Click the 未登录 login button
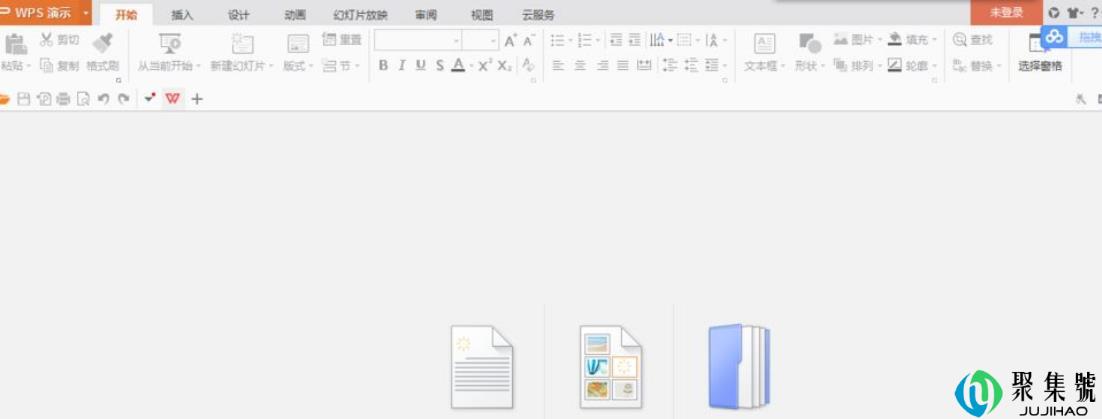The image size is (1102, 419). click(x=1005, y=13)
